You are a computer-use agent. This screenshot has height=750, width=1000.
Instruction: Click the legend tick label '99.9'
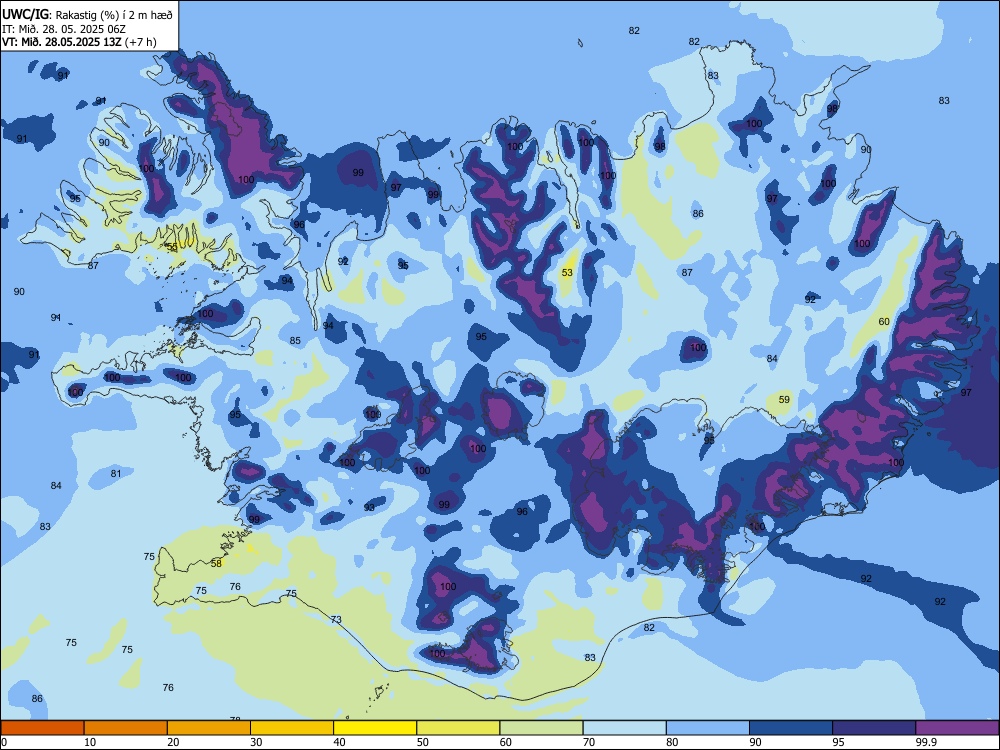[926, 742]
